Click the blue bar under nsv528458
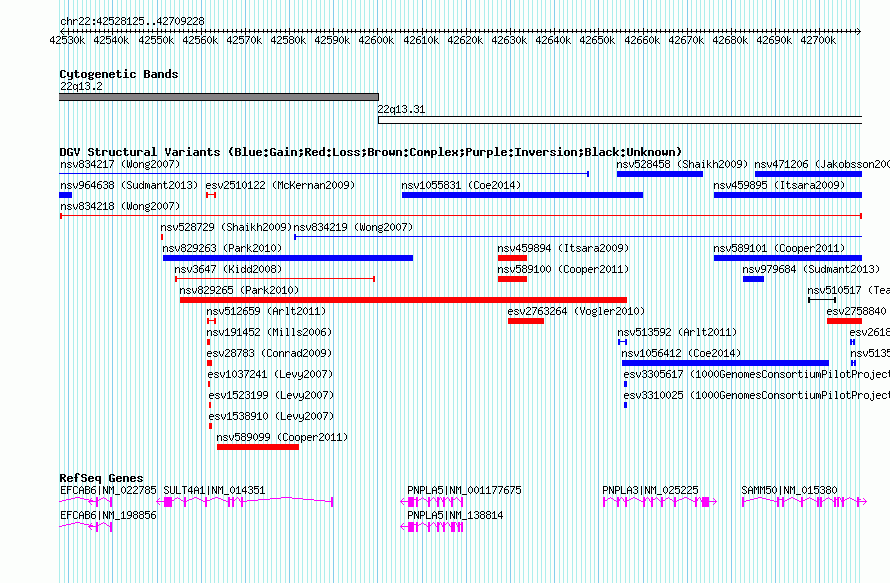This screenshot has height=583, width=890. tap(660, 174)
